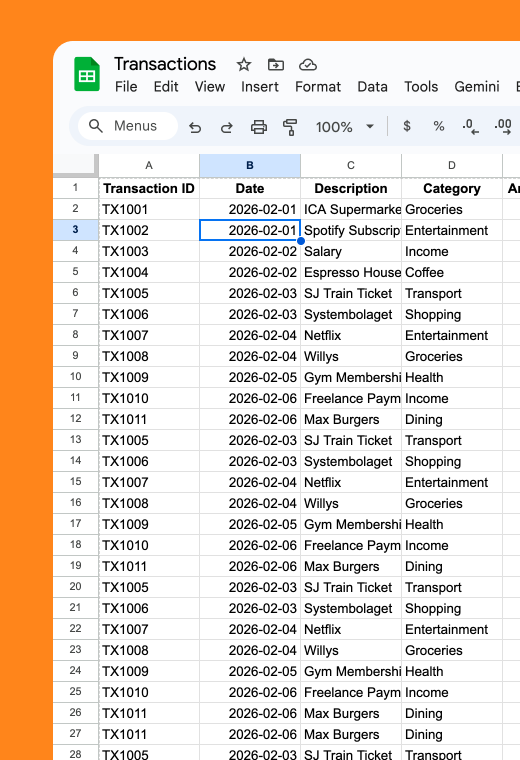Select column B header
Image resolution: width=520 pixels, height=760 pixels.
(250, 166)
